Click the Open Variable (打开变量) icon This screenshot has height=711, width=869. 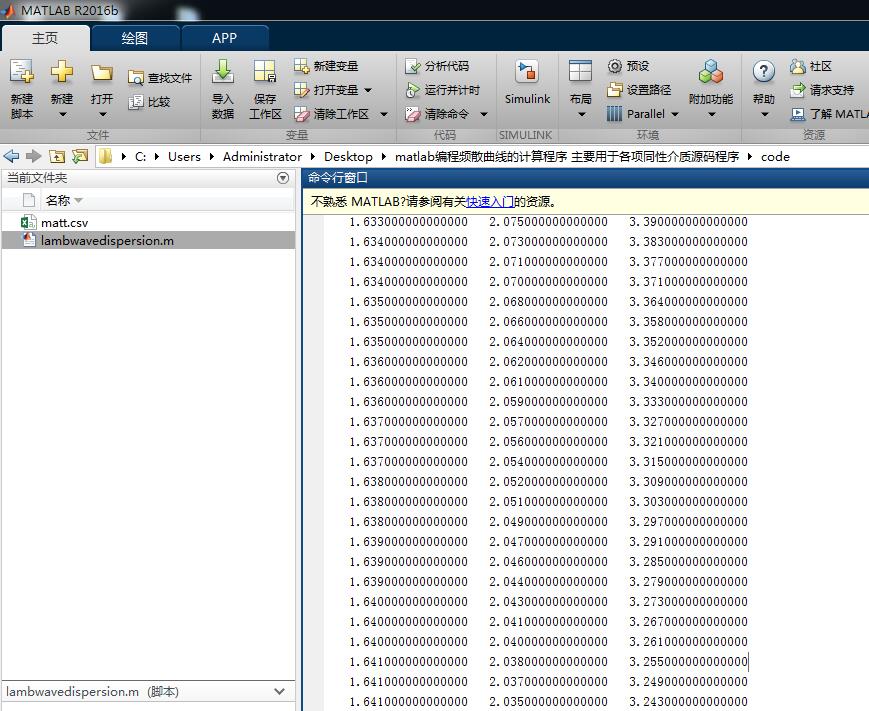301,90
